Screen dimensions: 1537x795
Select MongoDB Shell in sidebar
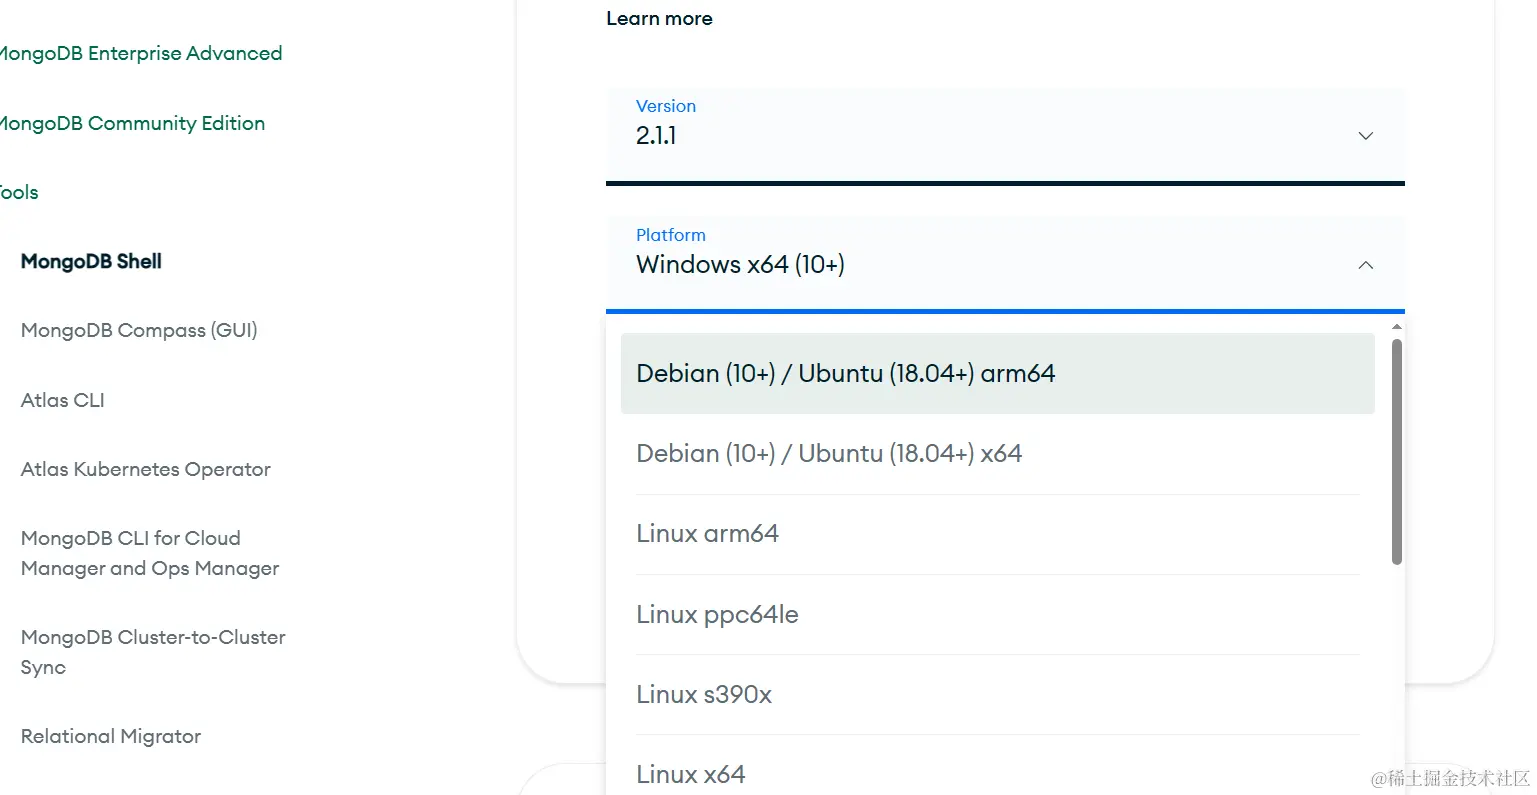pos(91,261)
